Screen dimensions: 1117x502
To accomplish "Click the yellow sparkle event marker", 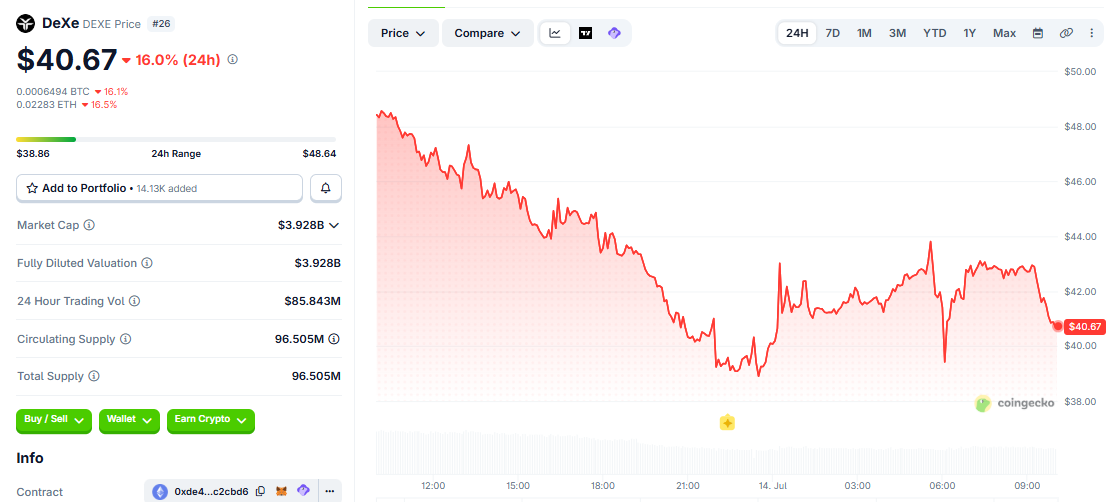I will pos(727,423).
